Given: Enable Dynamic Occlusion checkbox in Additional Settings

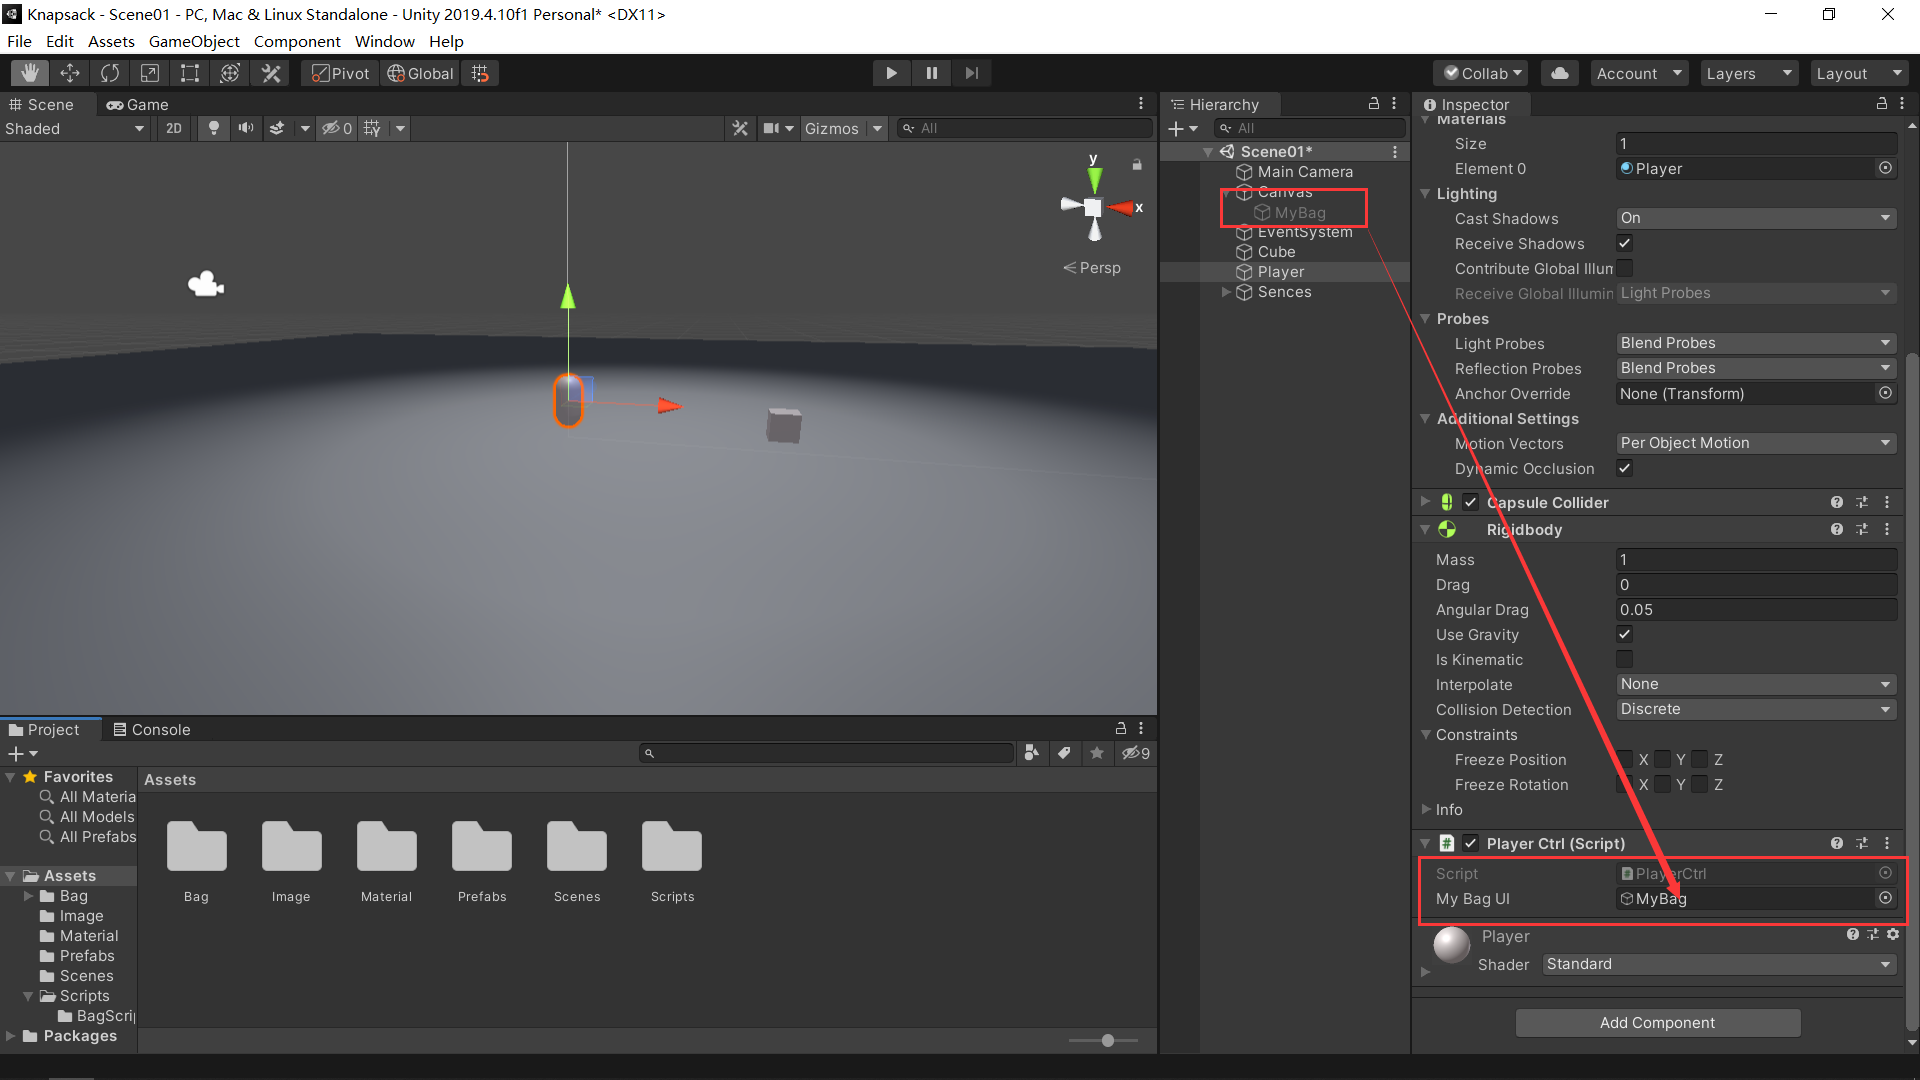Looking at the screenshot, I should click(1623, 469).
